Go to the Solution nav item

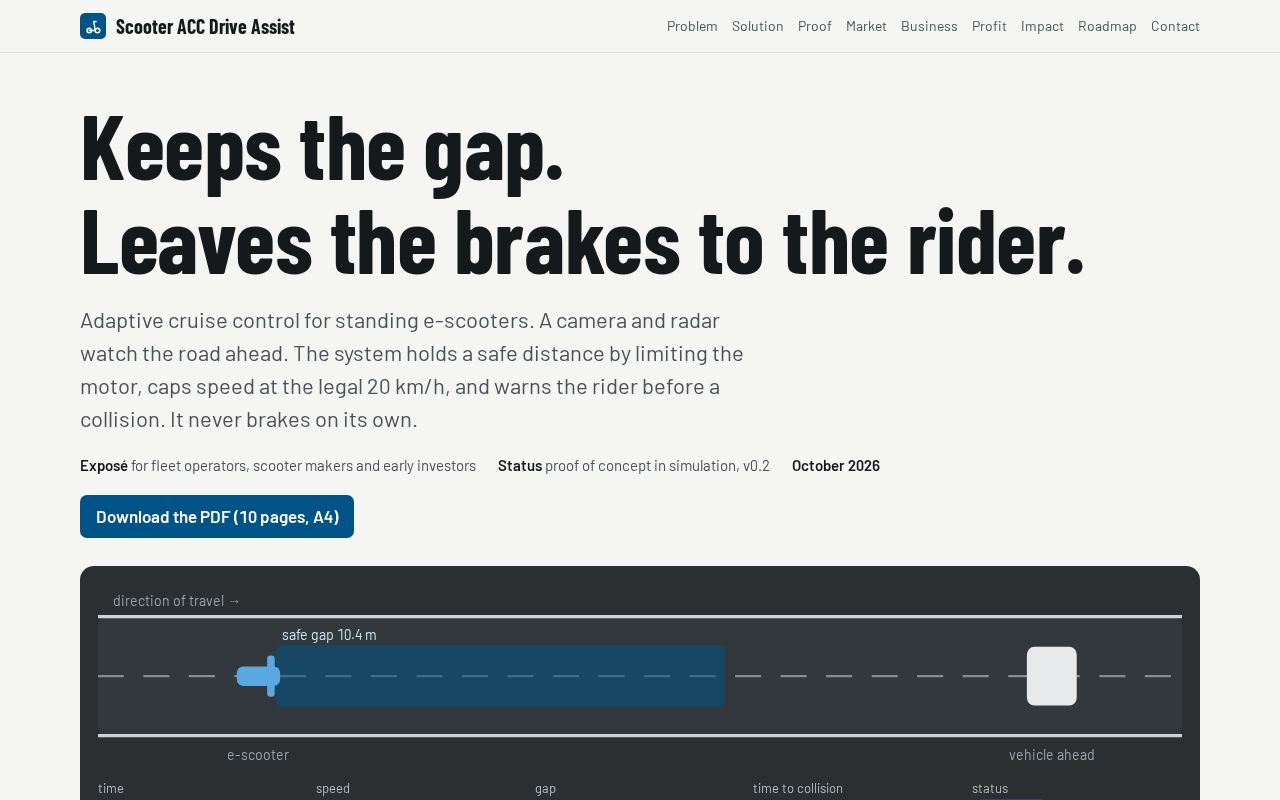point(758,26)
